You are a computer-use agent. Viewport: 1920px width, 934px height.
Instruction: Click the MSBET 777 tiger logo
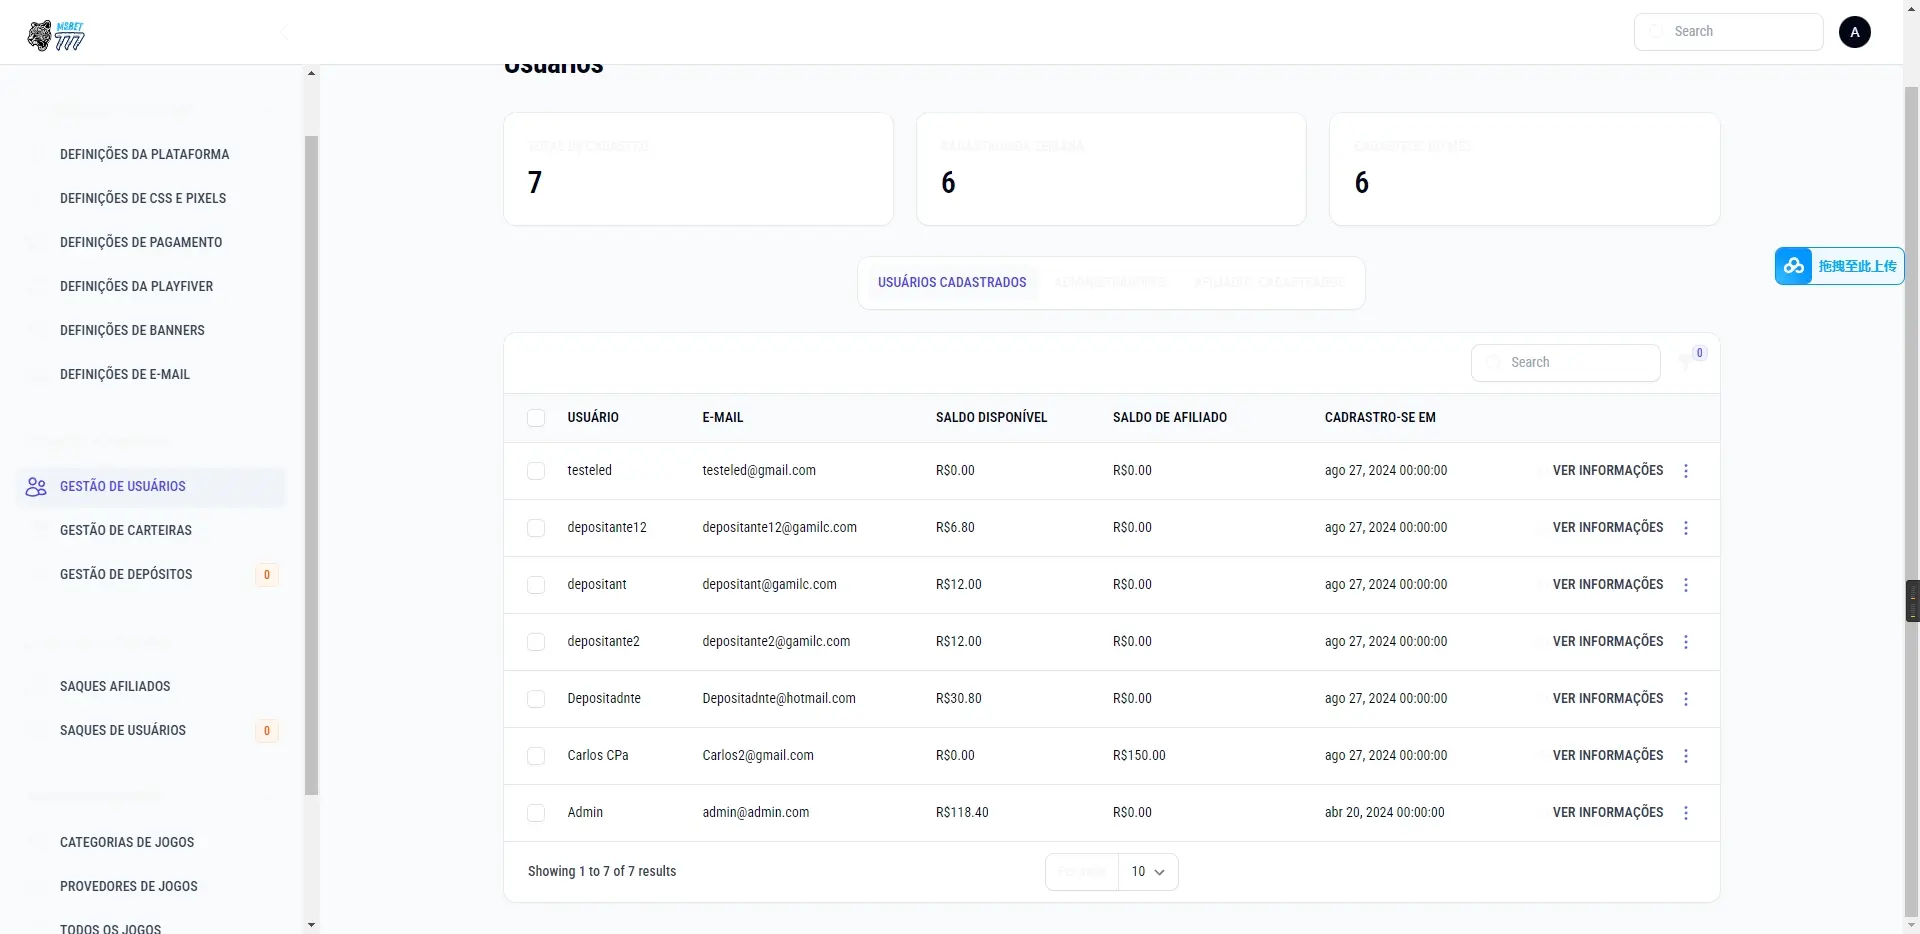pyautogui.click(x=56, y=36)
